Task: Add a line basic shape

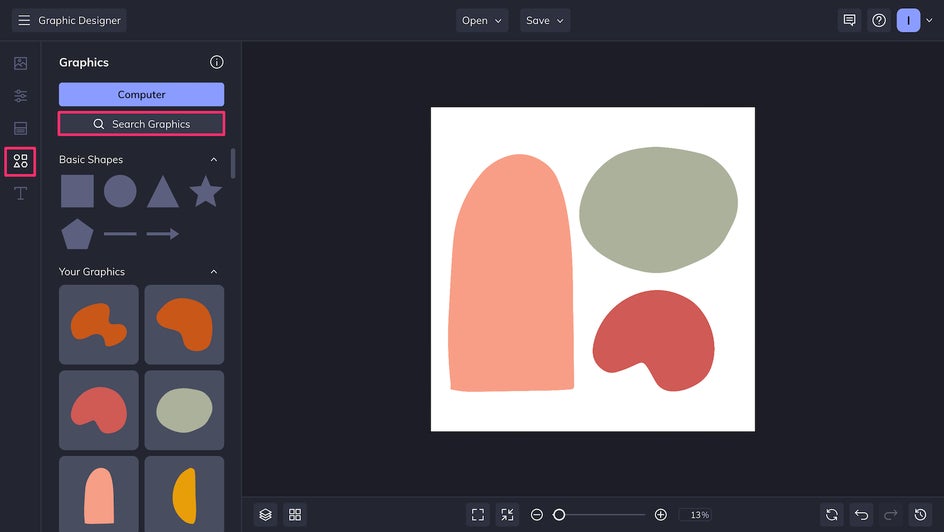Action: (120, 234)
